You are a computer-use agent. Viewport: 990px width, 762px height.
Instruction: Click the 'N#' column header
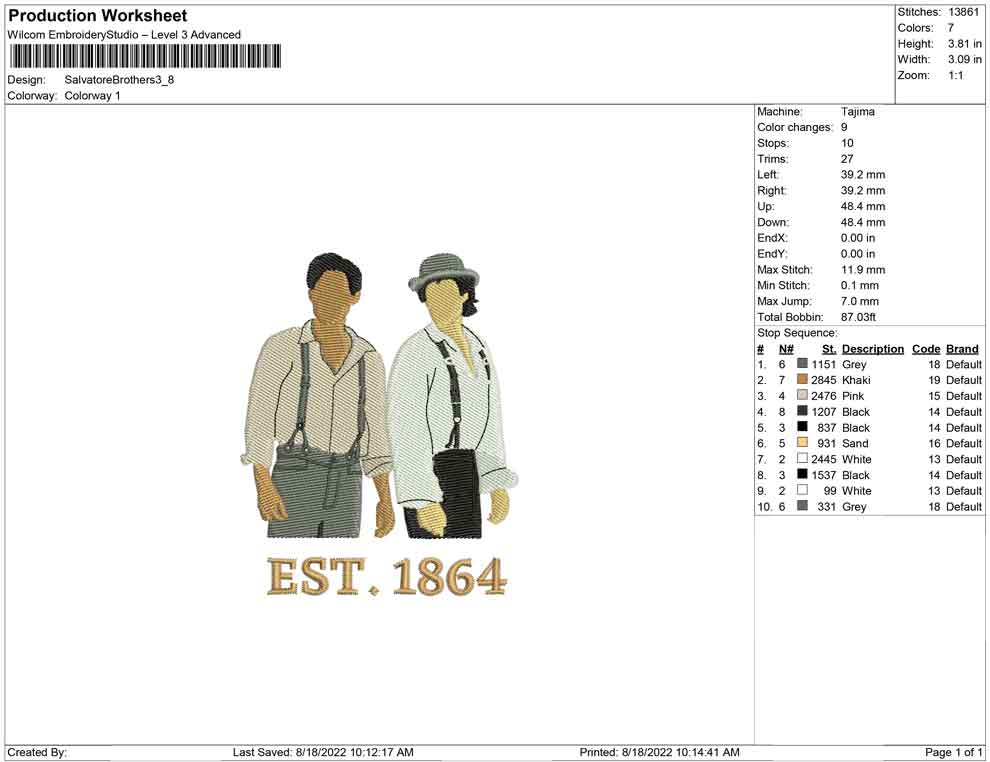[786, 349]
